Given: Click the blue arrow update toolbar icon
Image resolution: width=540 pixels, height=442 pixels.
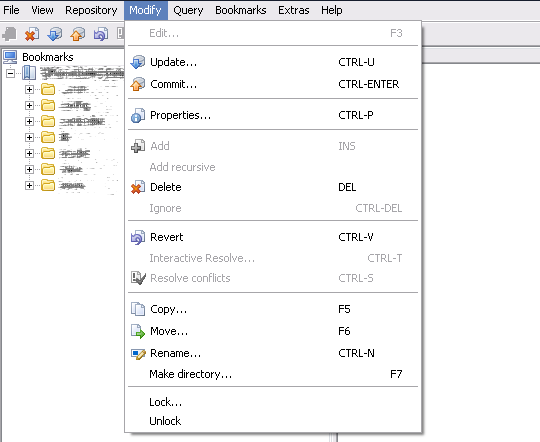Looking at the screenshot, I should click(x=55, y=34).
